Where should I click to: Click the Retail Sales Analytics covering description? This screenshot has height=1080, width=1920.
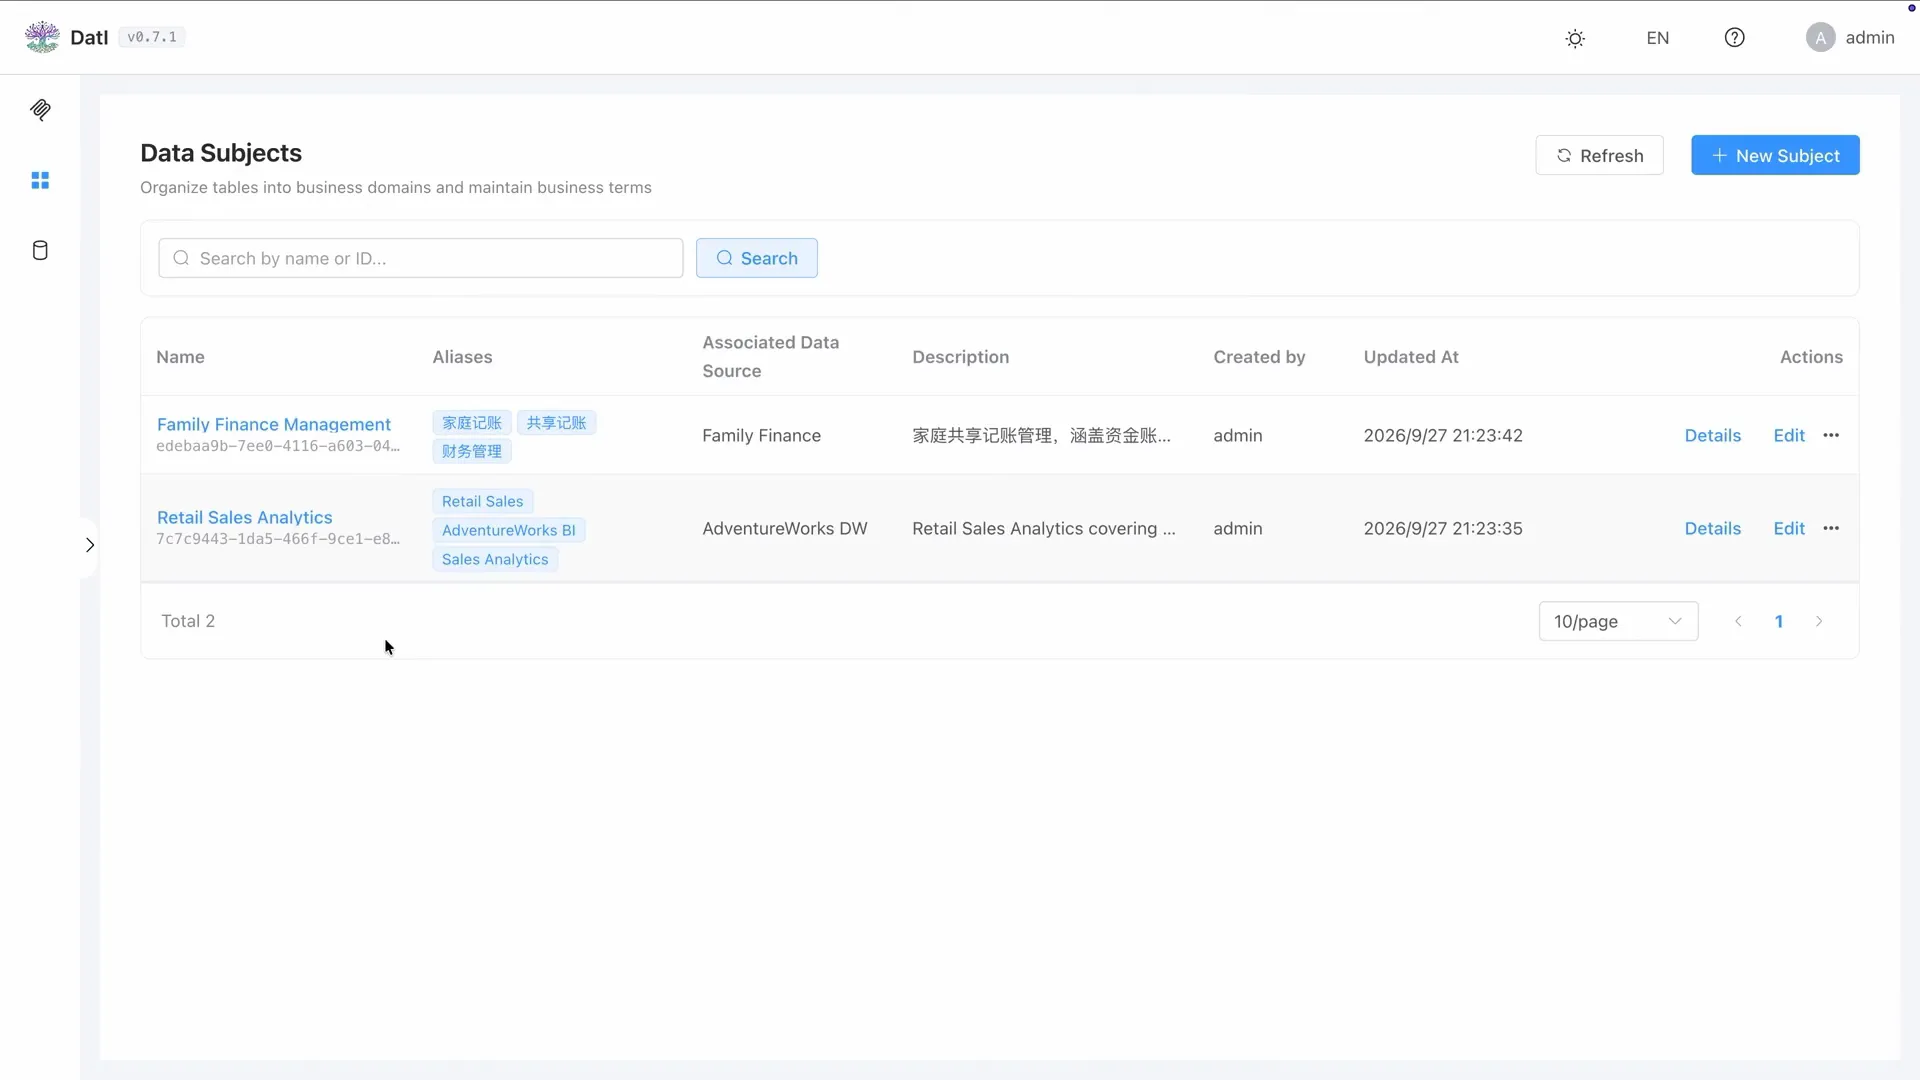(1044, 528)
